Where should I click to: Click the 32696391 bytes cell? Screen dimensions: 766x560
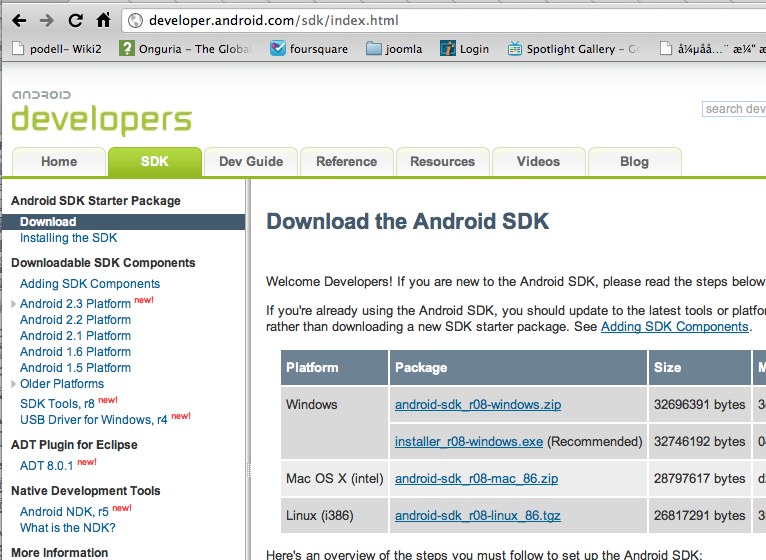coord(700,405)
